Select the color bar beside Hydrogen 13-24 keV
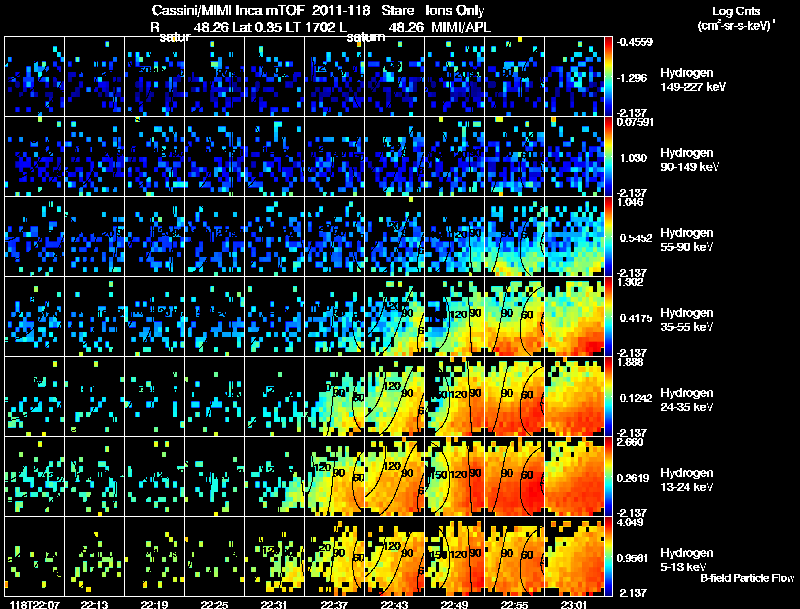Viewport: 800px width, 609px height. 608,477
